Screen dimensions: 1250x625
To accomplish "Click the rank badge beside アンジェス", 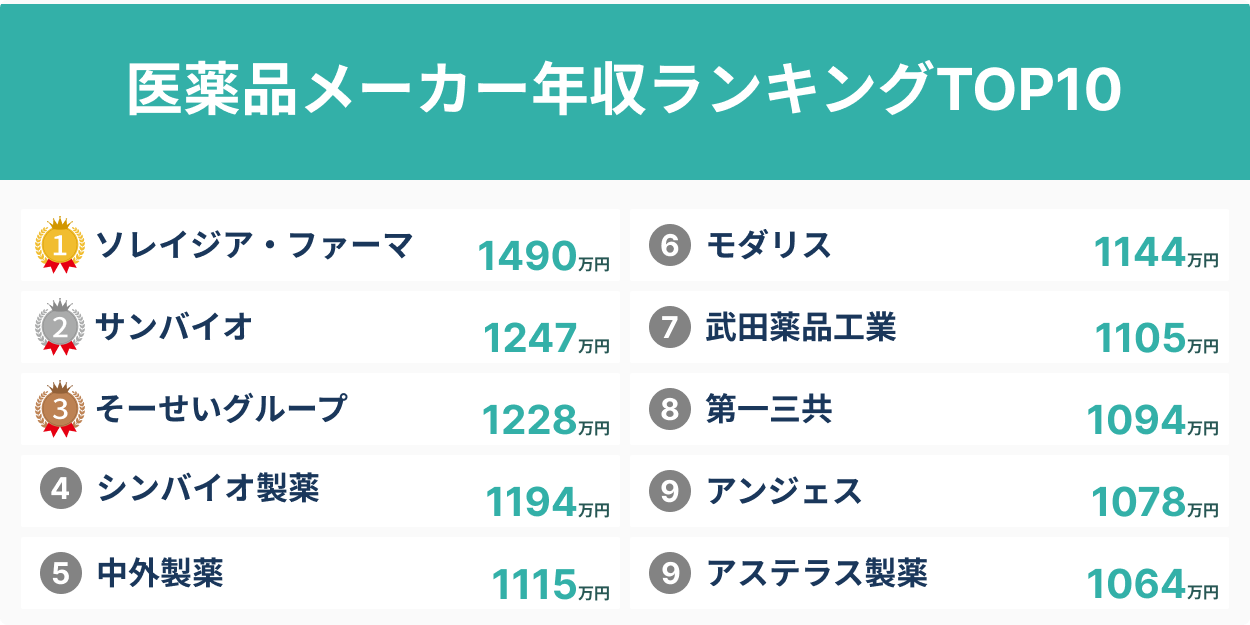I will click(x=670, y=491).
